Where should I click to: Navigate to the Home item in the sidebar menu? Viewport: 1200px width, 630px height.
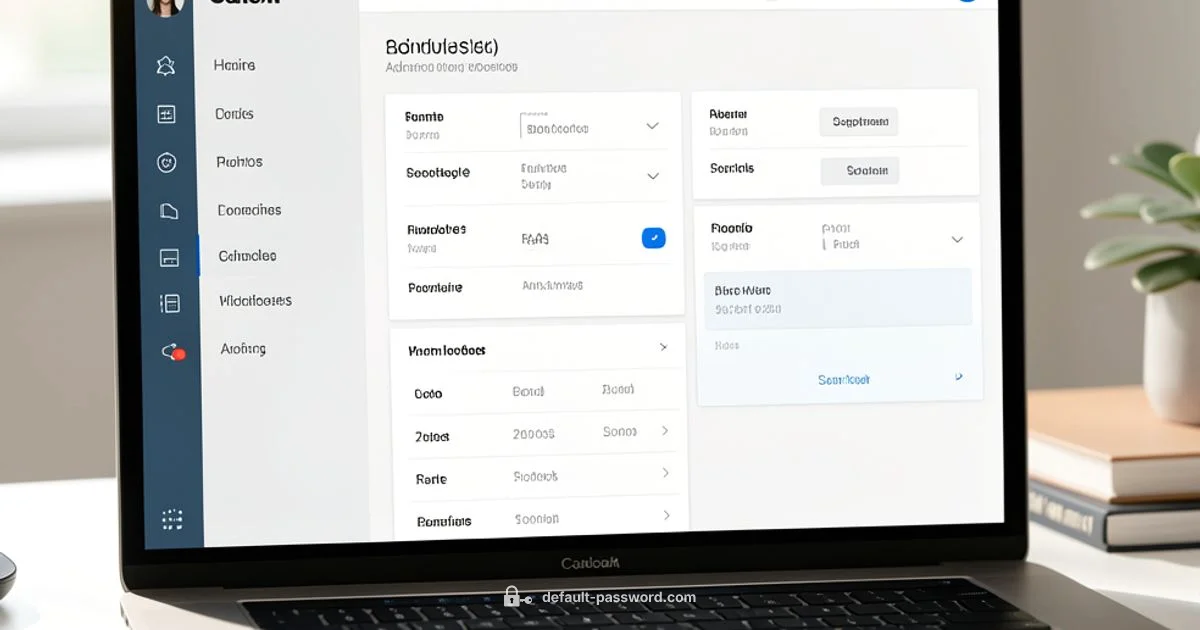(233, 64)
